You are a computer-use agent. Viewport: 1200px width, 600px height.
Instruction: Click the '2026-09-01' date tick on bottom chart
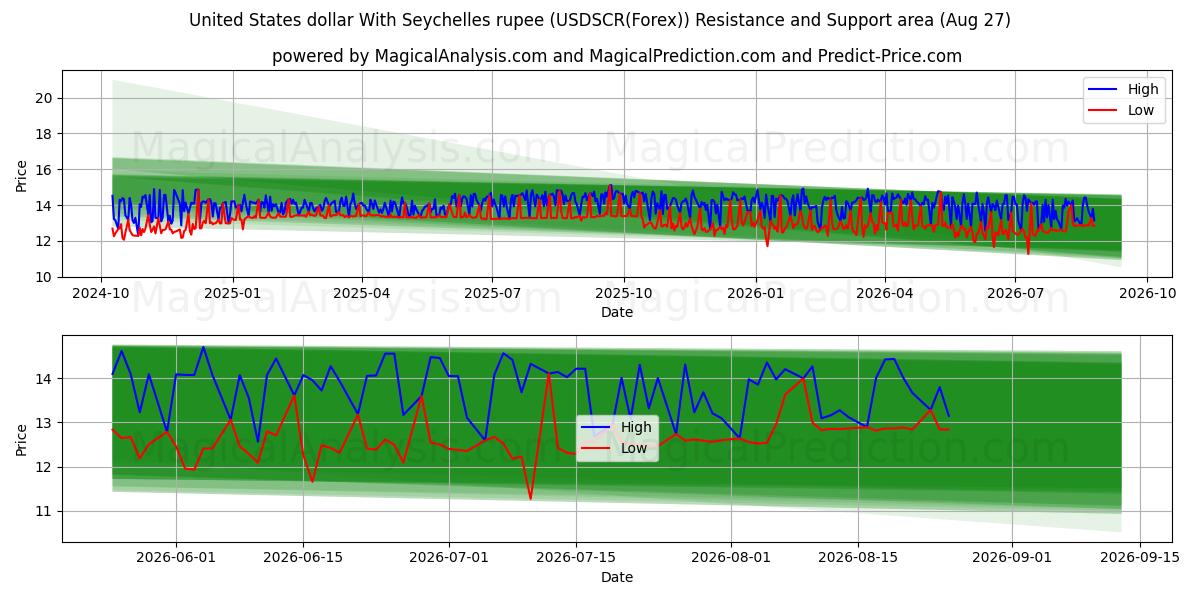coord(1012,560)
